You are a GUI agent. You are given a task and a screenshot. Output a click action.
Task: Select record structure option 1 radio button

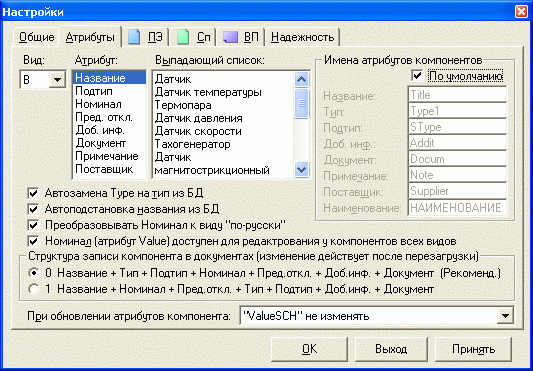(x=33, y=289)
